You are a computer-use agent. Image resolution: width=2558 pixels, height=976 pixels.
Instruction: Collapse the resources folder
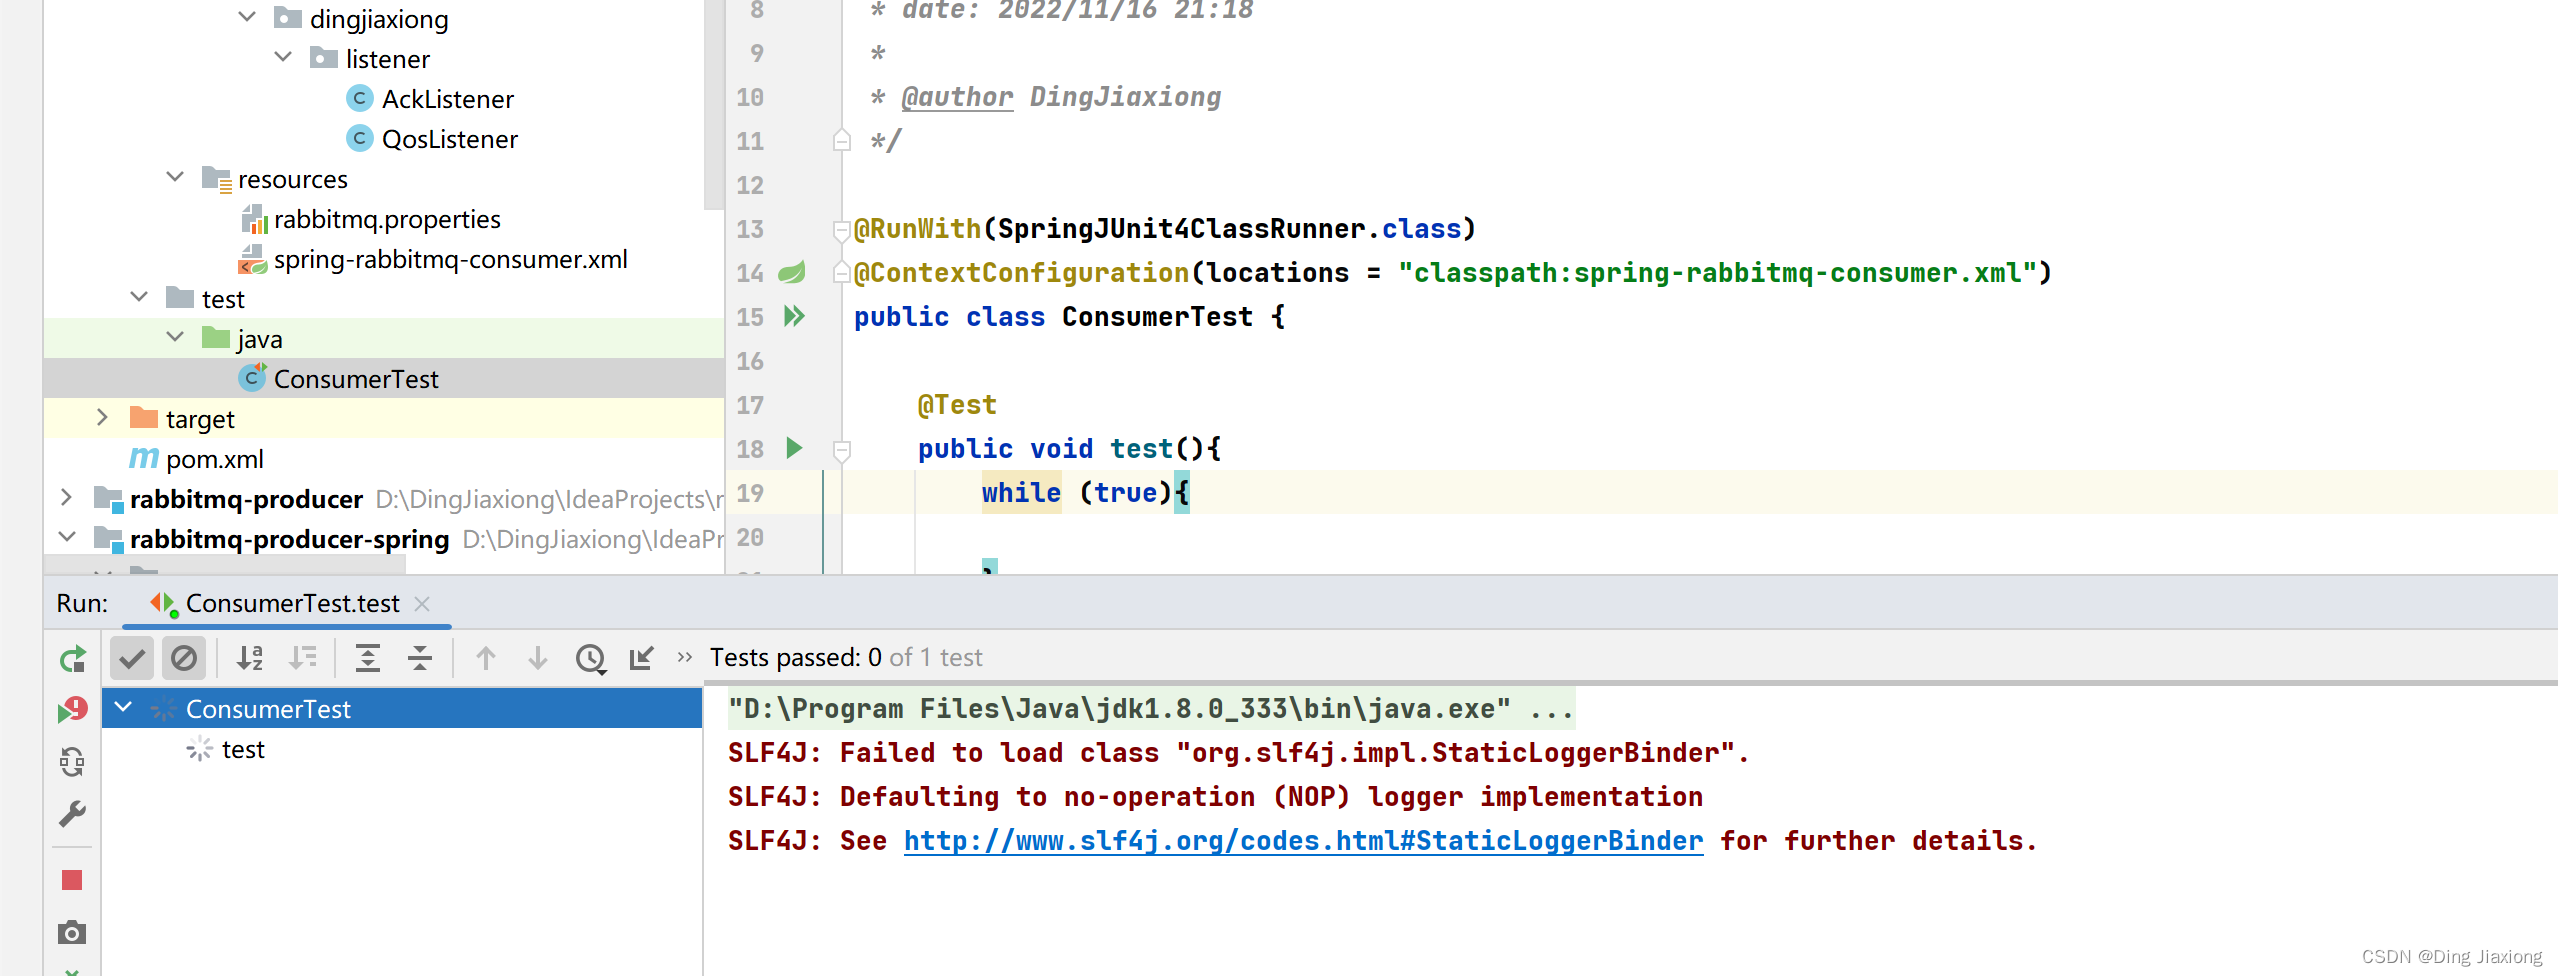point(176,177)
